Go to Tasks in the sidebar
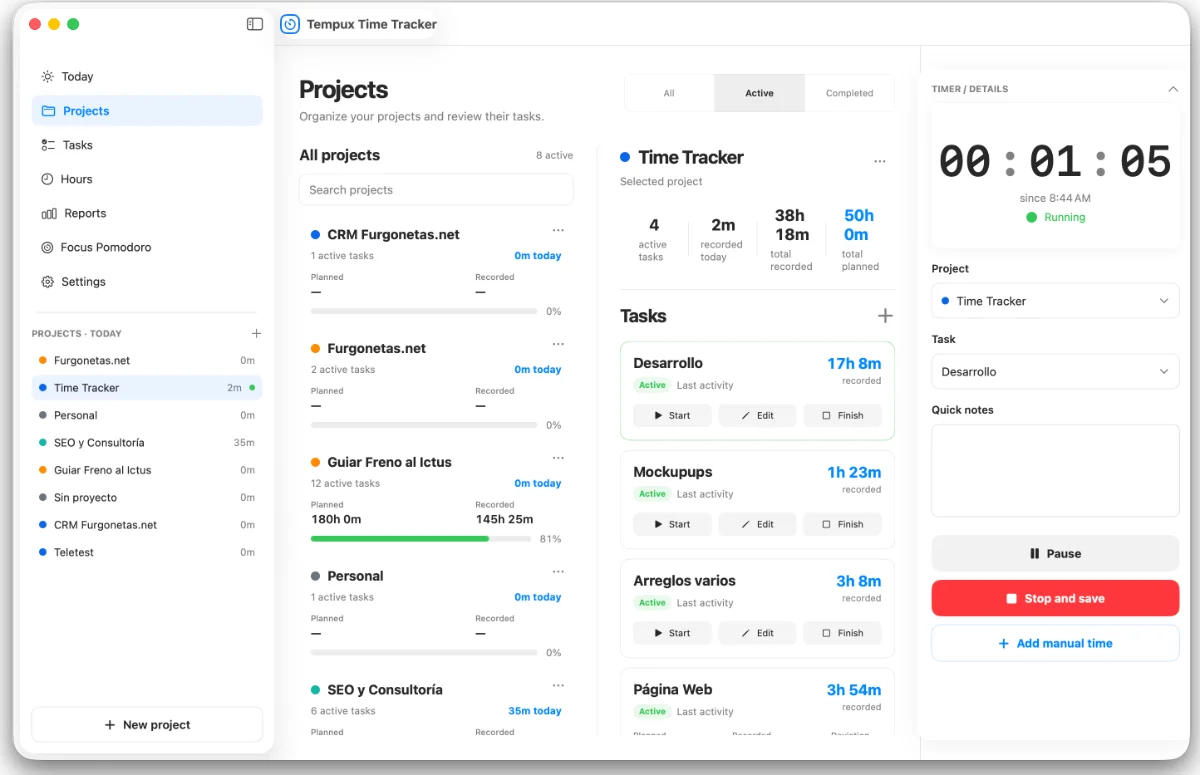This screenshot has width=1200, height=775. tap(147, 145)
